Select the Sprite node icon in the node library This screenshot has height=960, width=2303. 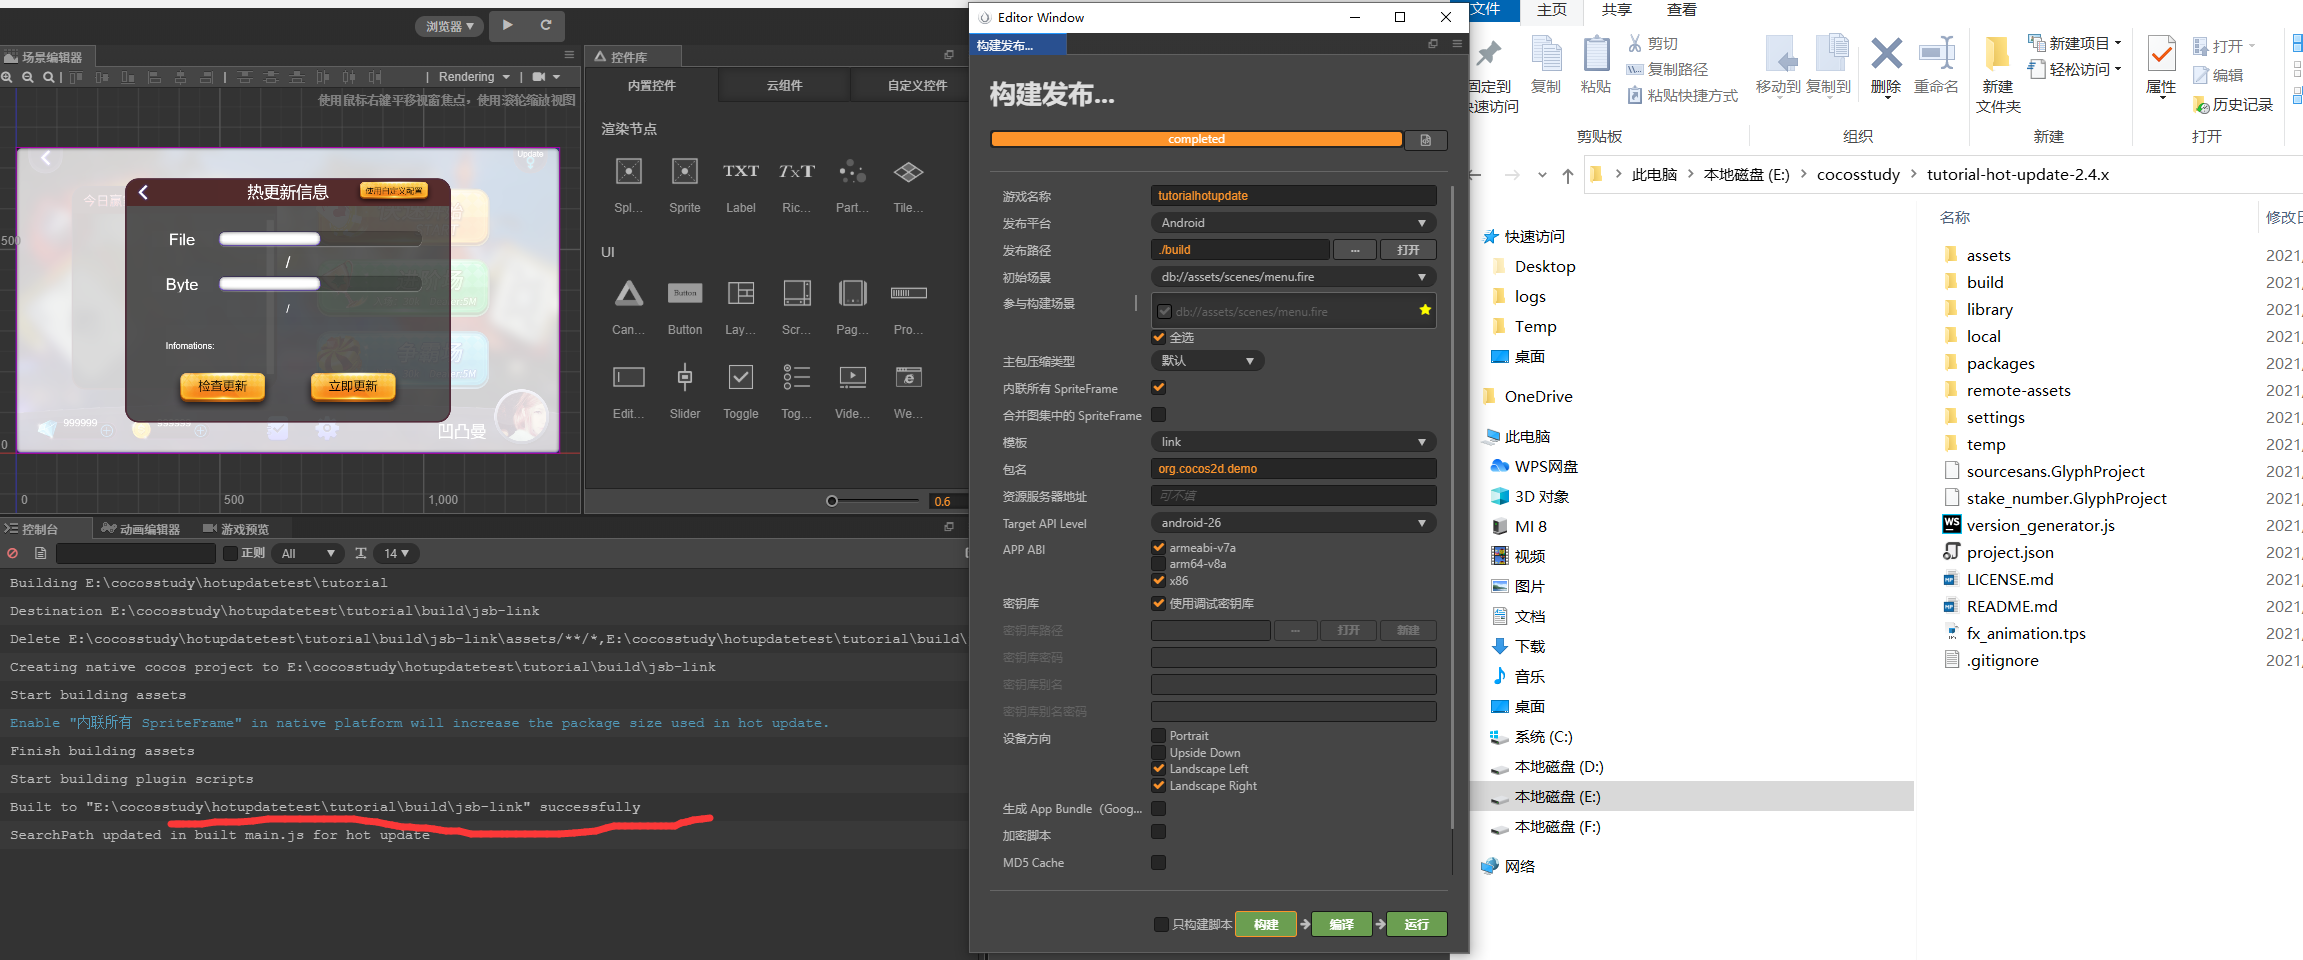685,172
